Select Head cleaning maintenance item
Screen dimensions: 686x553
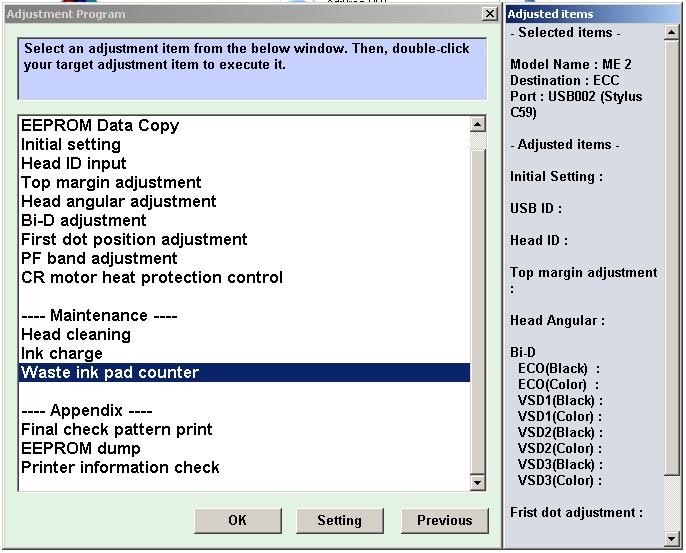click(x=244, y=335)
